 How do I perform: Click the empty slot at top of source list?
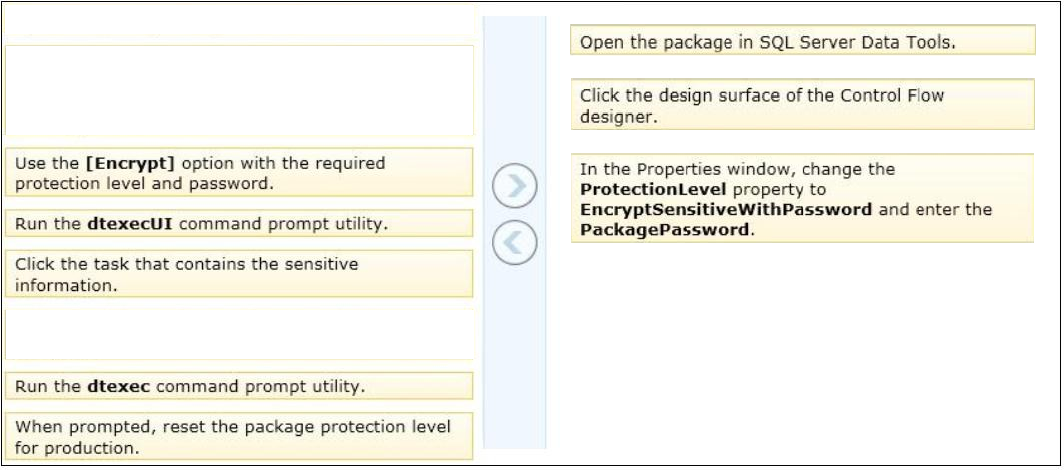point(239,90)
